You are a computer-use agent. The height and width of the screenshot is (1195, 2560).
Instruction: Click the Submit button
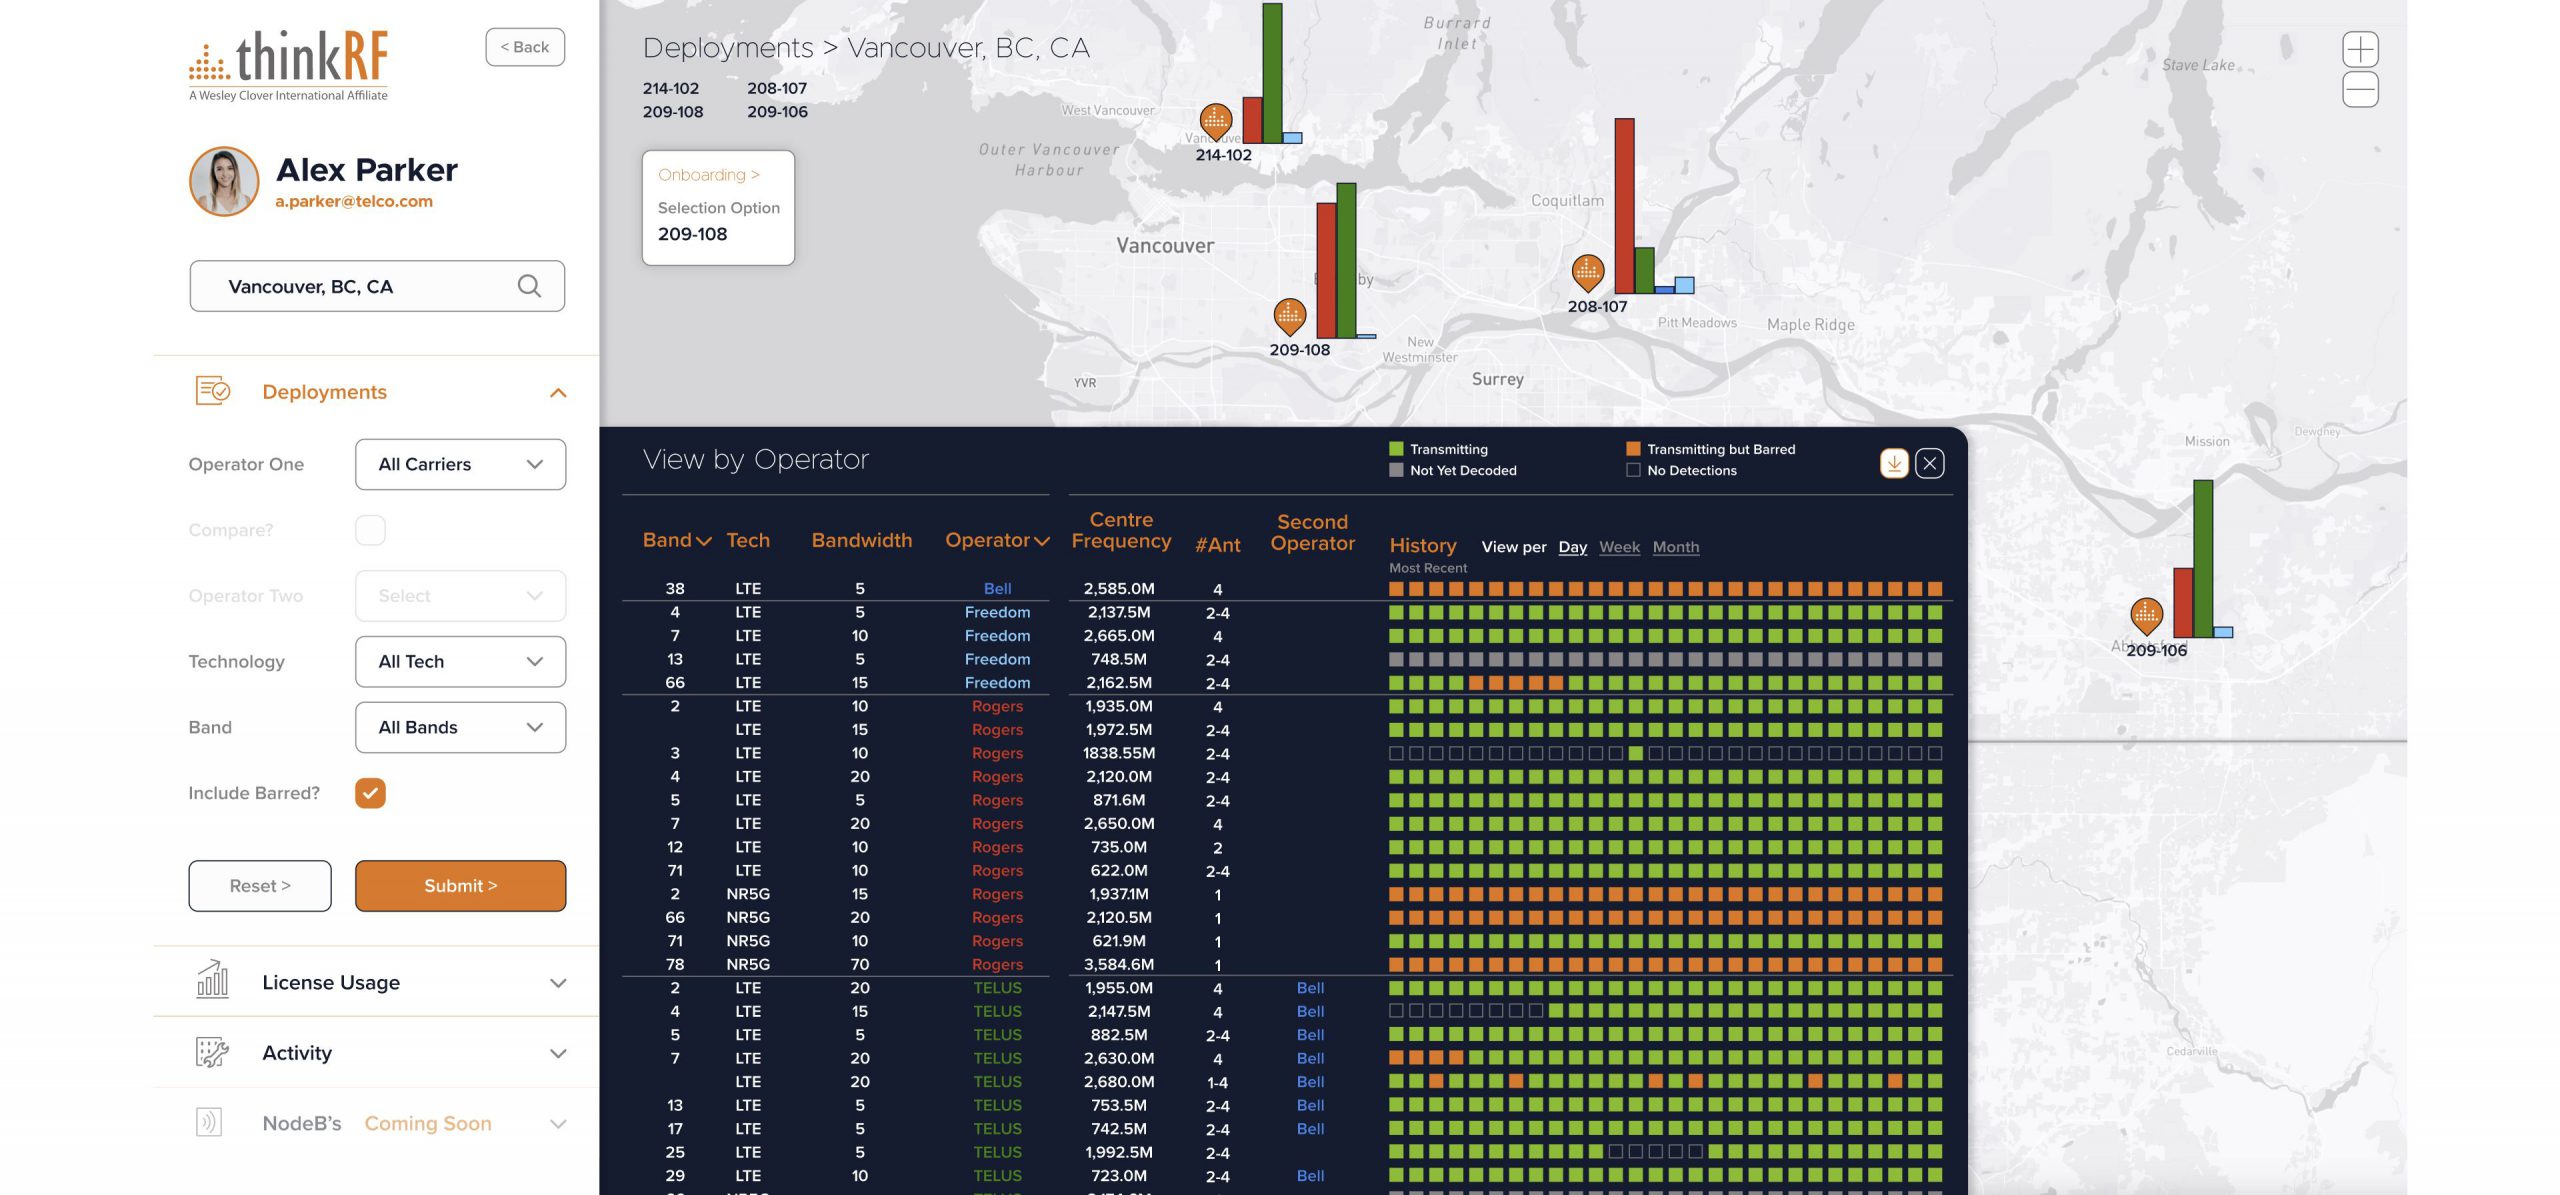pyautogui.click(x=460, y=886)
